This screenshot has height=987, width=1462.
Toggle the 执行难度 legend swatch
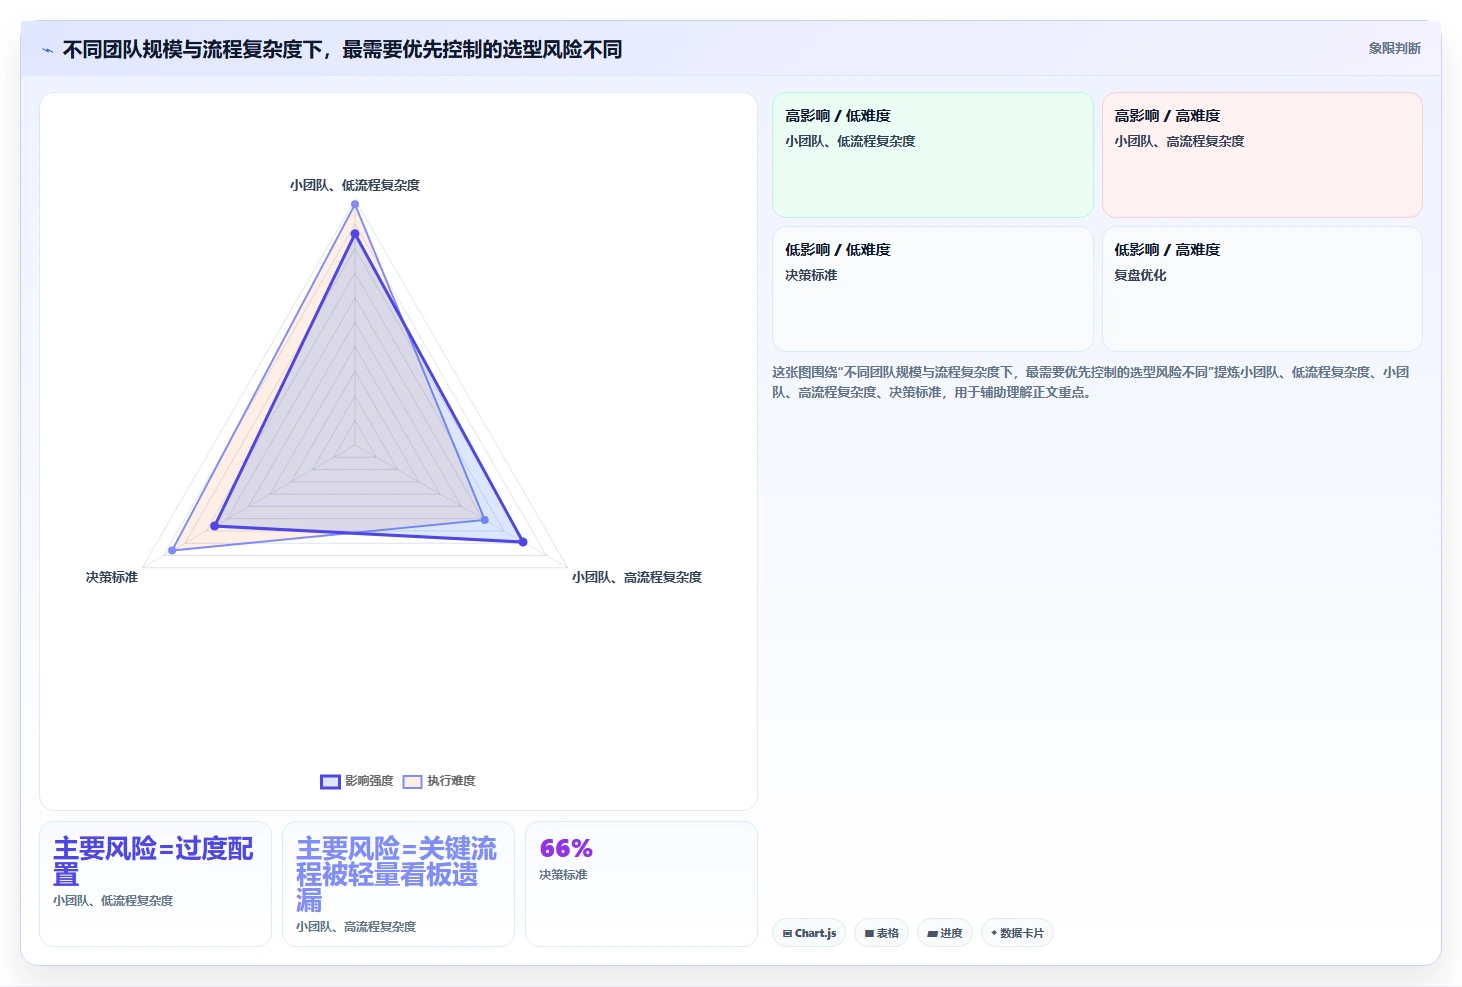pyautogui.click(x=412, y=781)
